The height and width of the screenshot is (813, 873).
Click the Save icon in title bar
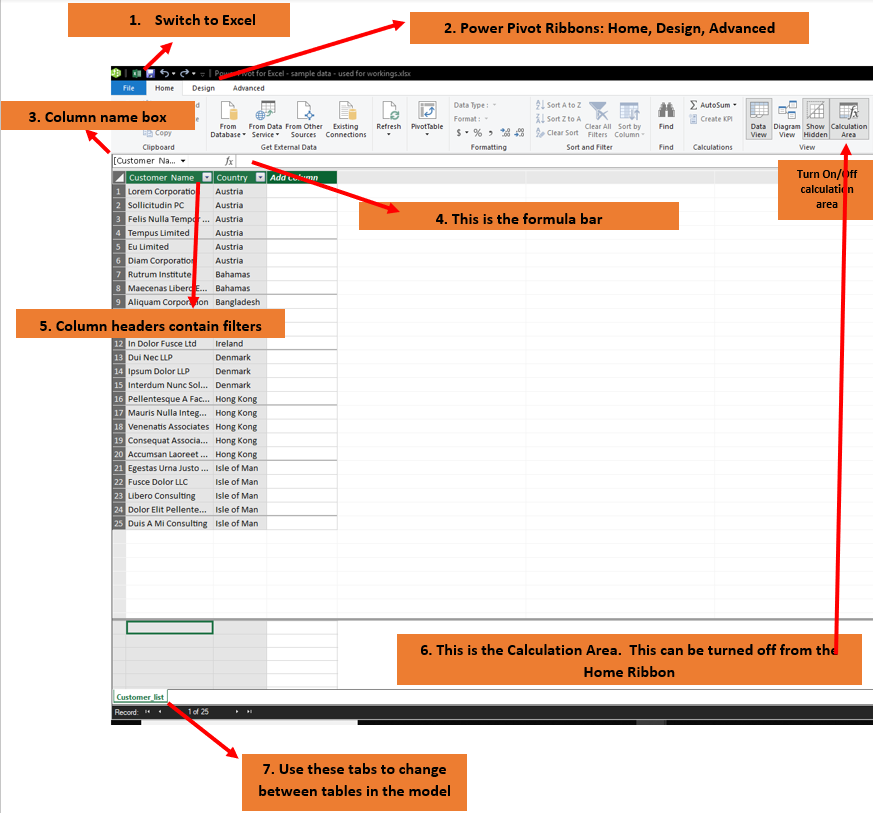click(150, 74)
